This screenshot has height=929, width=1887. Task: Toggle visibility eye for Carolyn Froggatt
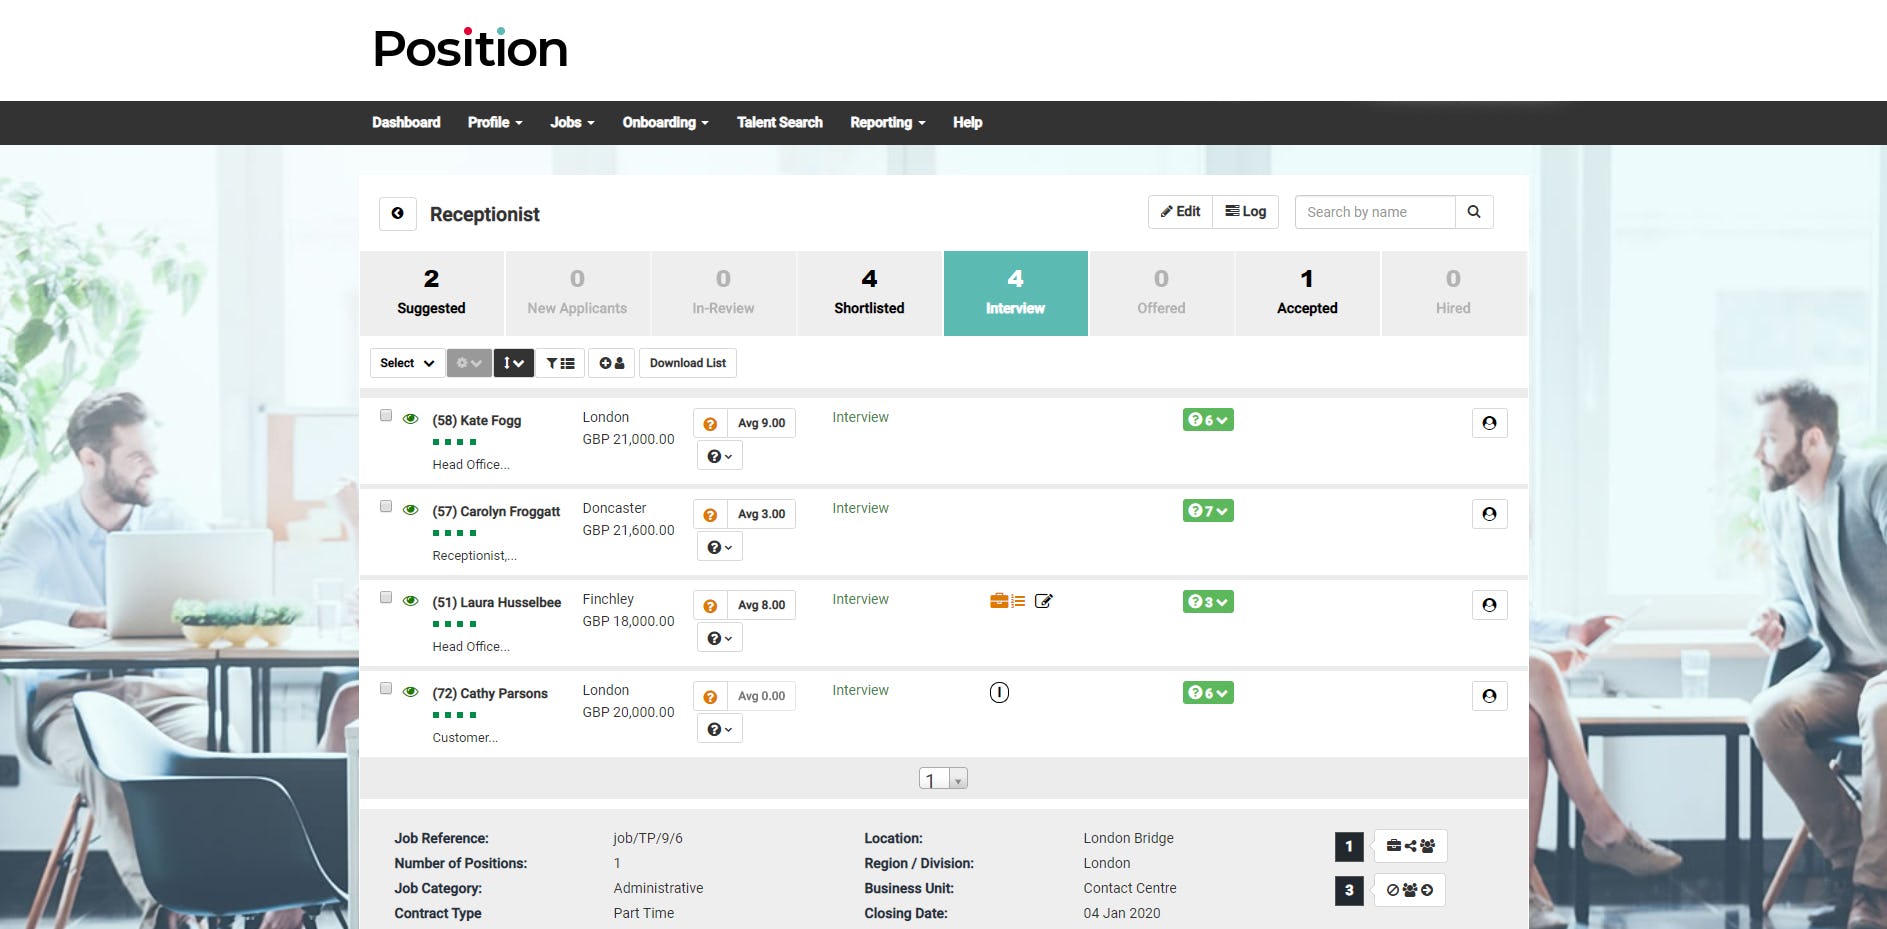410,509
